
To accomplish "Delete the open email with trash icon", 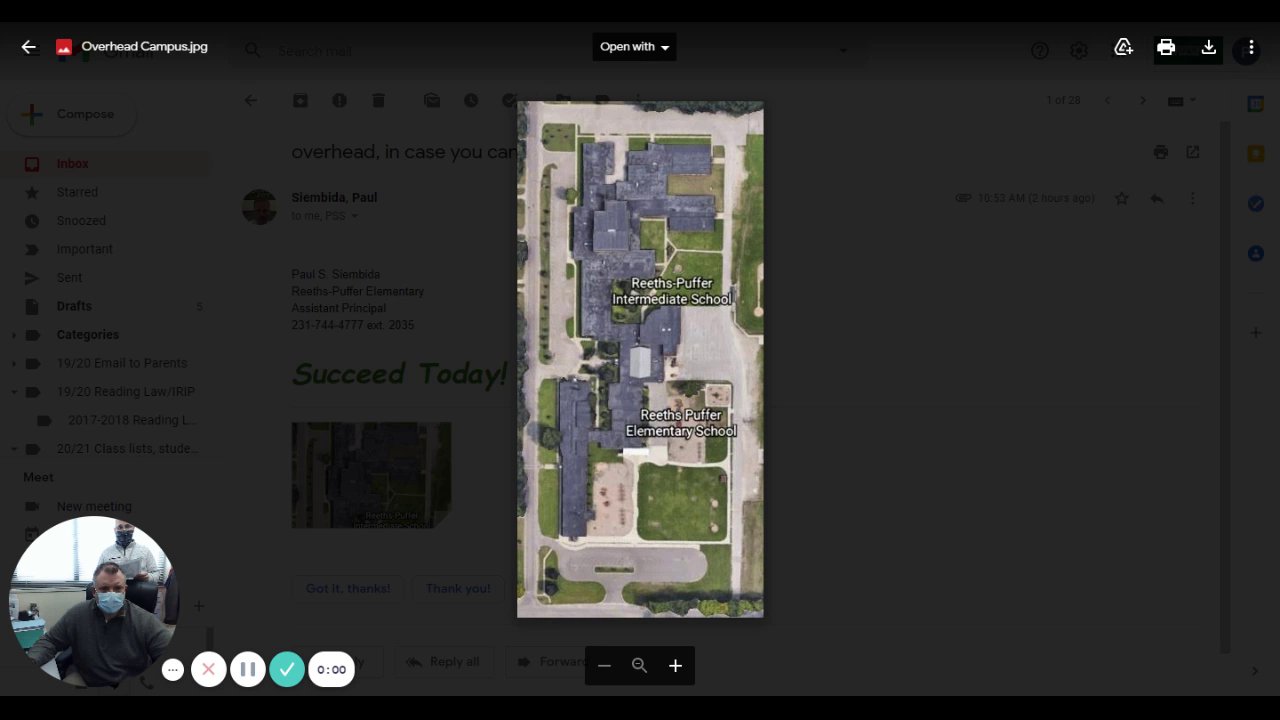I will [x=378, y=100].
